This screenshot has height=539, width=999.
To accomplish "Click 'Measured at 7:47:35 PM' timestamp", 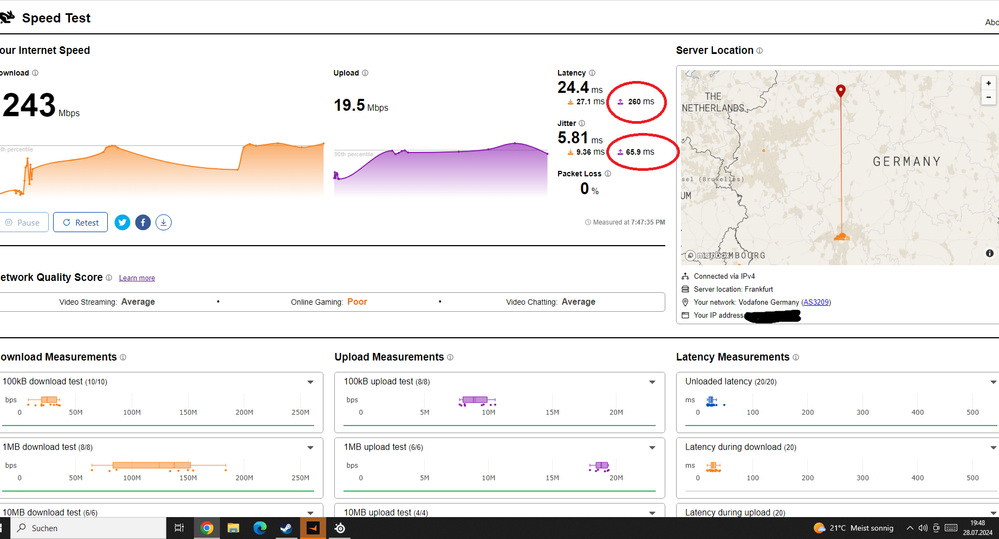I will tap(625, 222).
